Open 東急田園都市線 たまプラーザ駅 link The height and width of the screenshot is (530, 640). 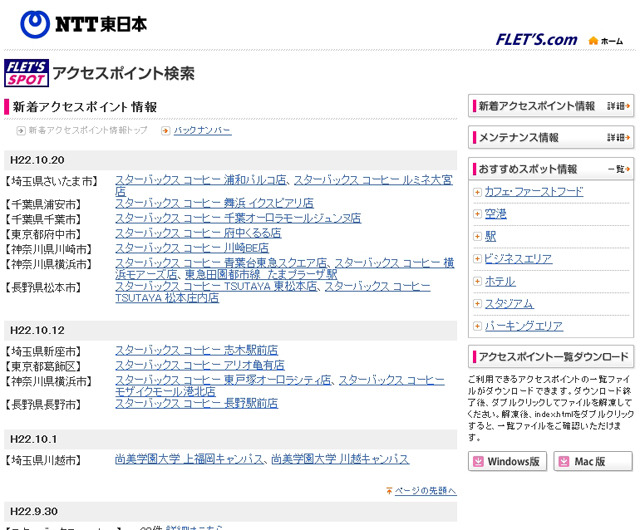tap(261, 274)
